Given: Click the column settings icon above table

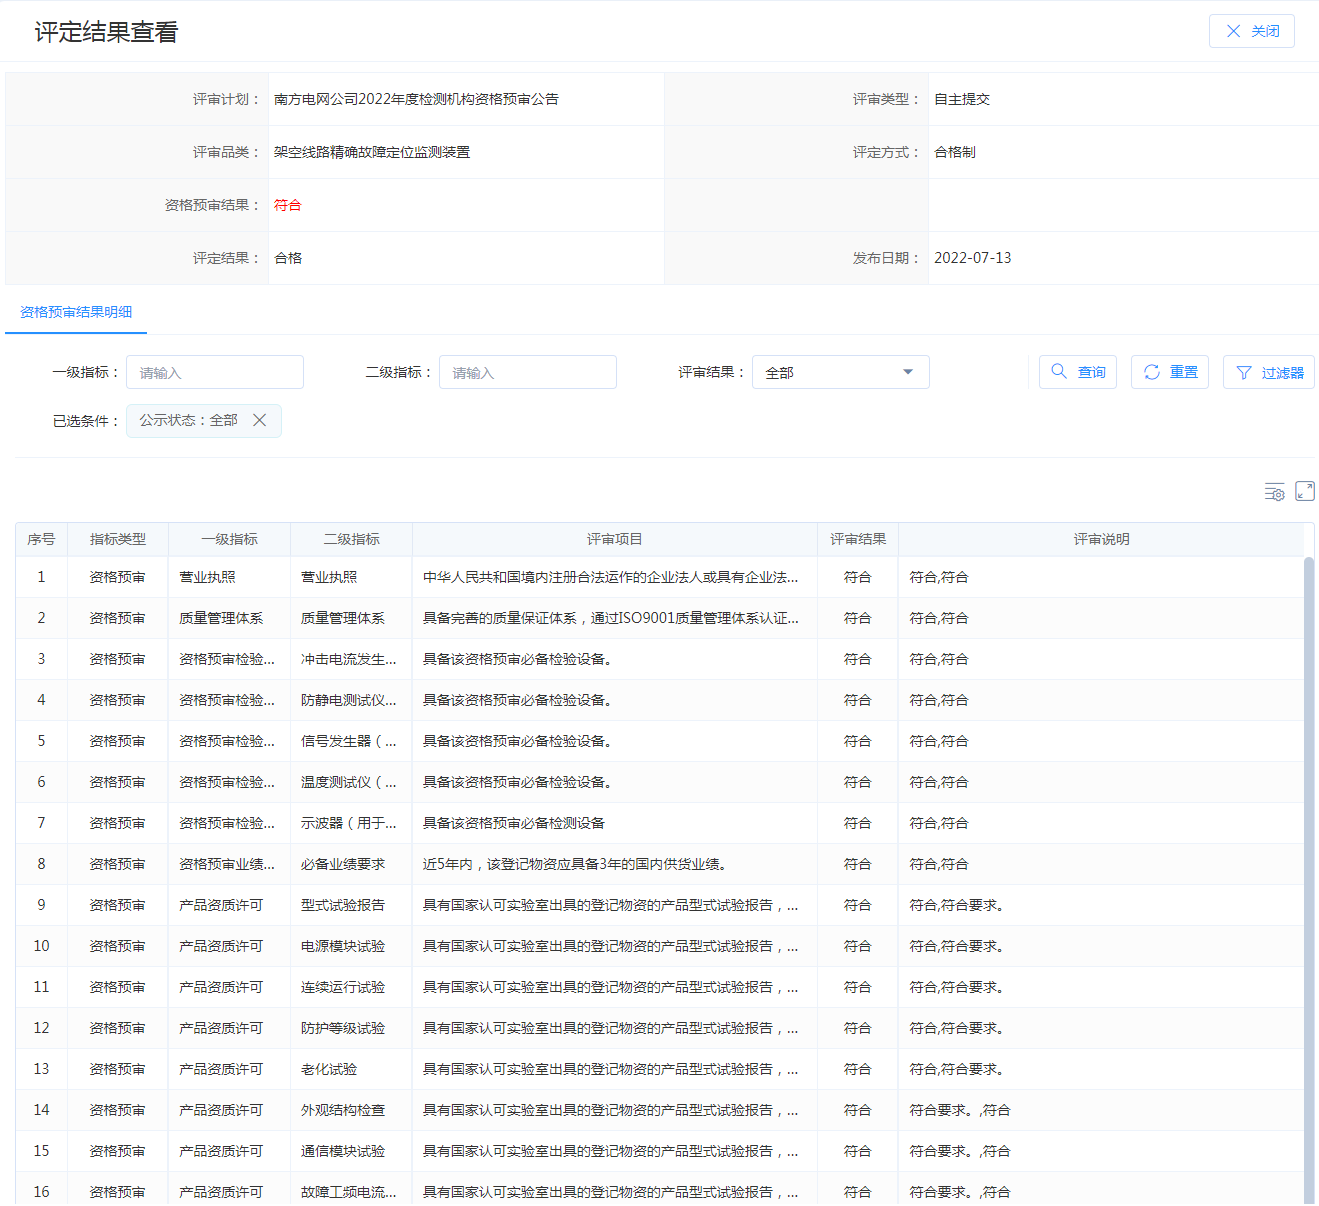Looking at the screenshot, I should (x=1274, y=492).
